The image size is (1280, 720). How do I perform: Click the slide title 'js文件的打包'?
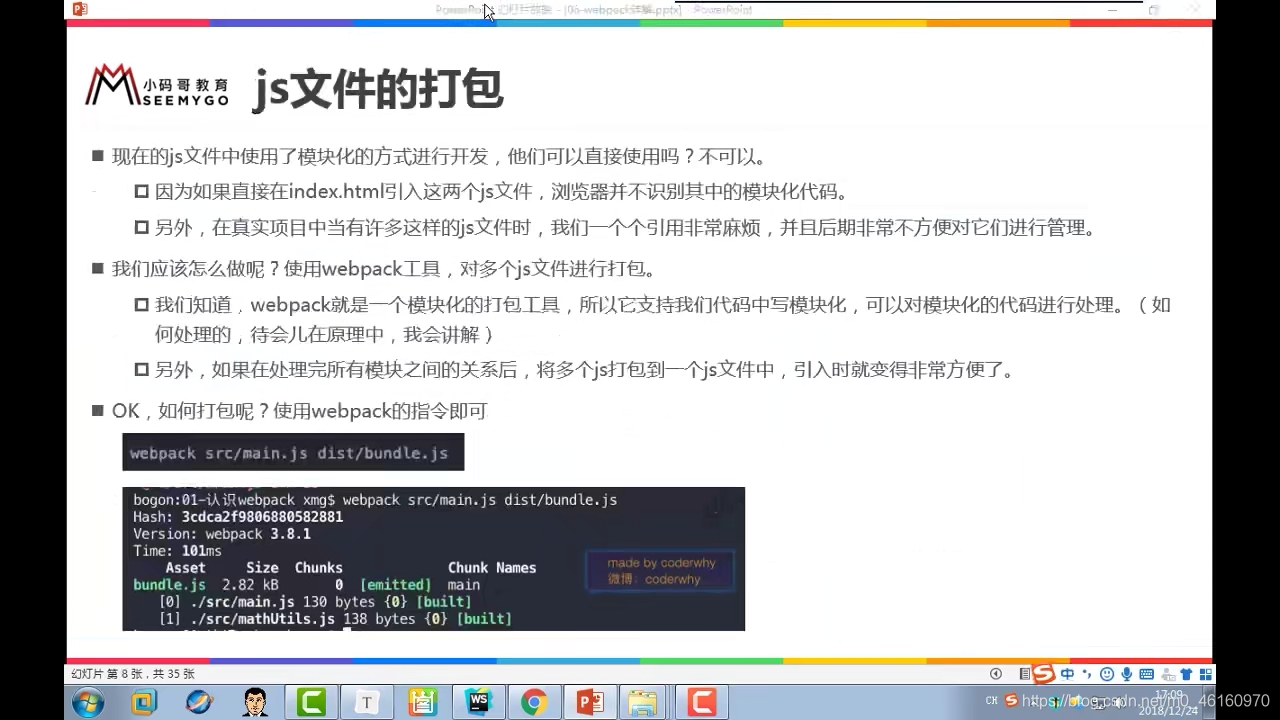pos(378,90)
